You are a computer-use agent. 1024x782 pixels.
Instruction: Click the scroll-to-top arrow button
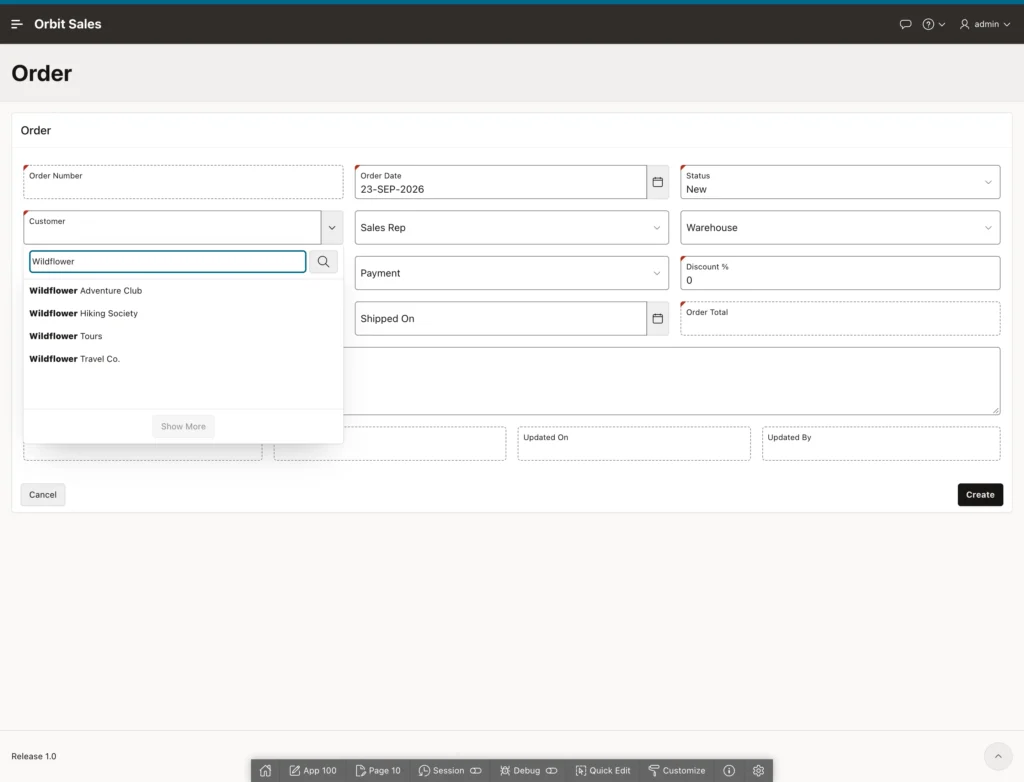(x=998, y=757)
